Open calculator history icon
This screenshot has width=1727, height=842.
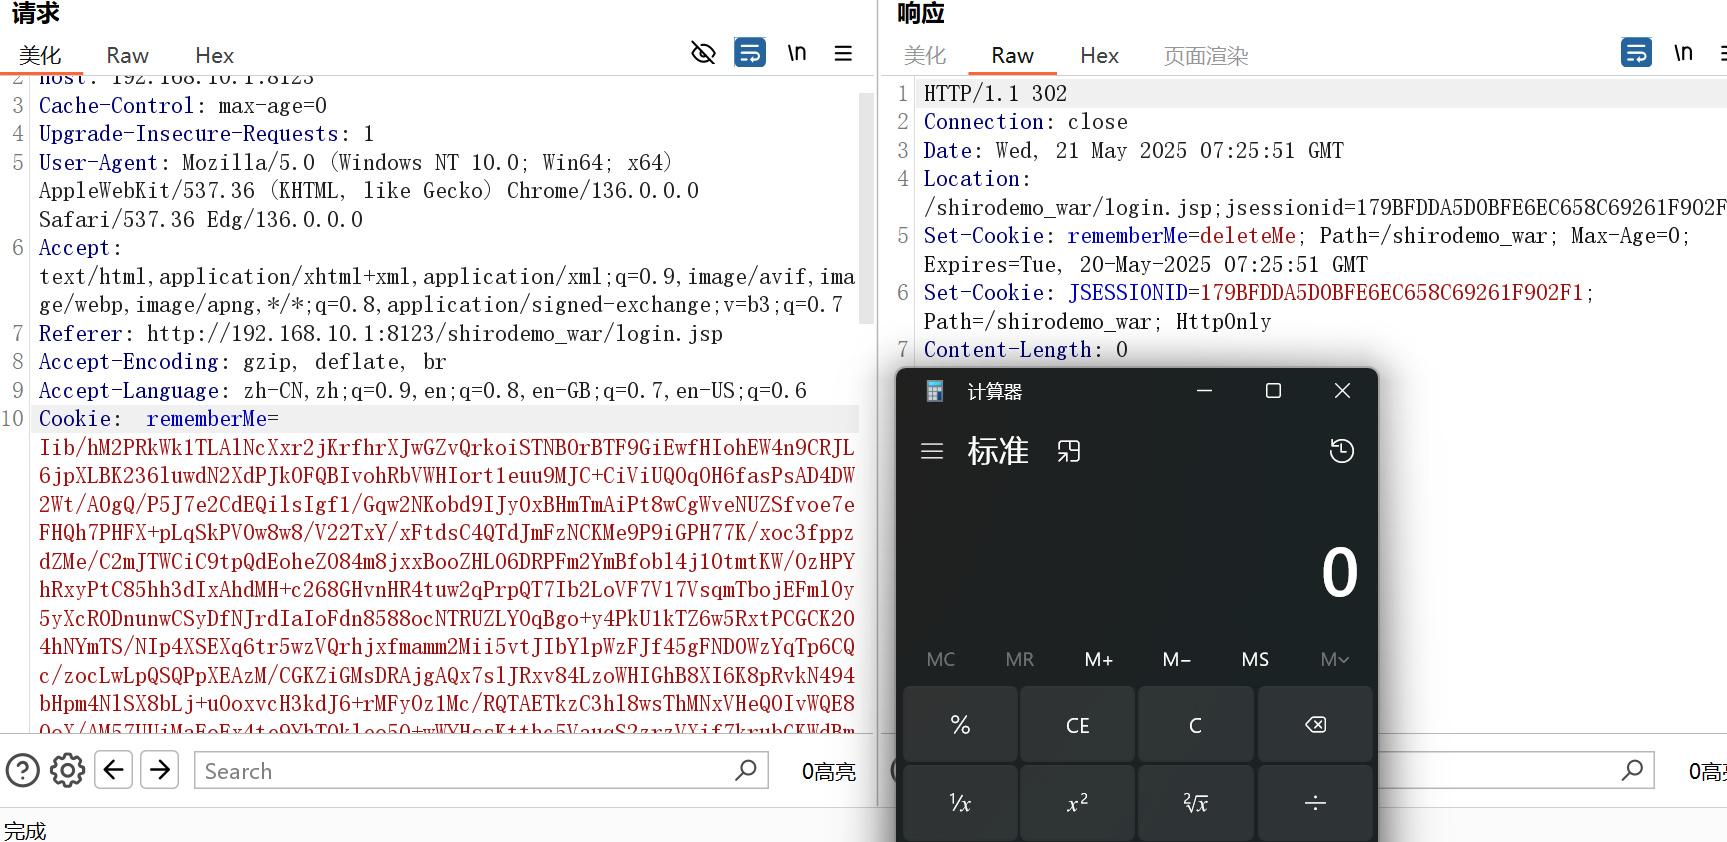point(1341,451)
